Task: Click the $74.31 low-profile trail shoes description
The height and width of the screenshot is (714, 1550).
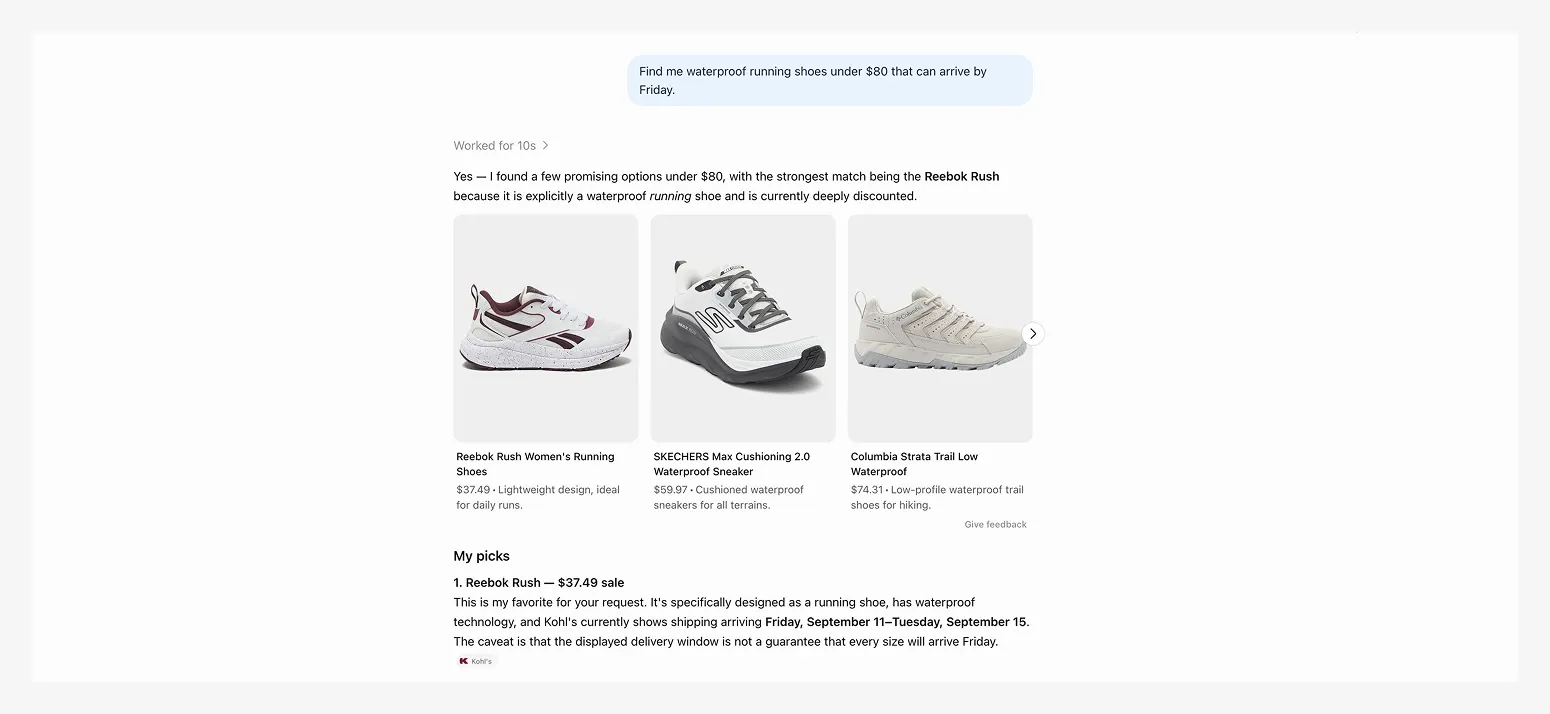Action: point(937,497)
